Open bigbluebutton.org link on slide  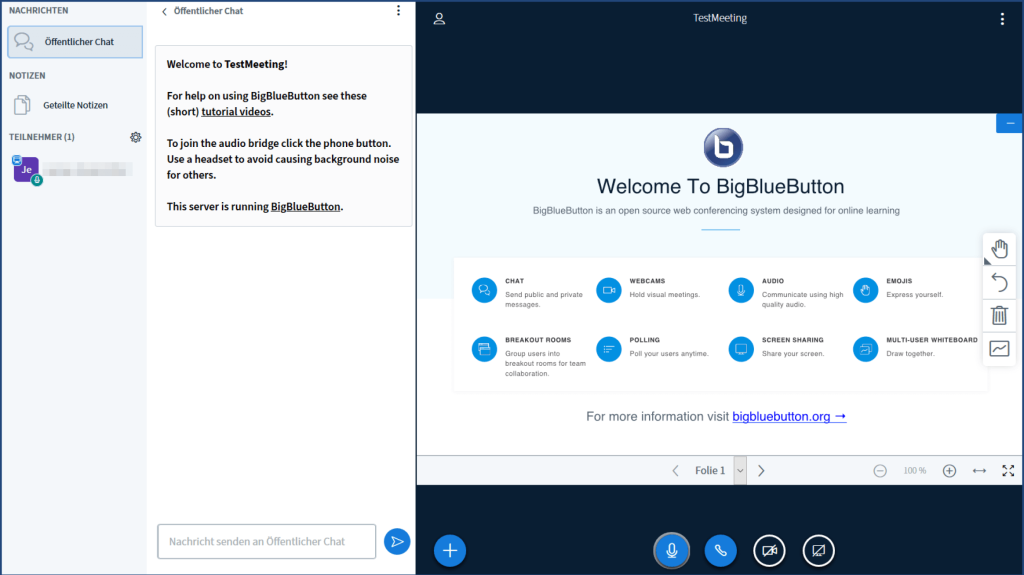pyautogui.click(x=789, y=416)
